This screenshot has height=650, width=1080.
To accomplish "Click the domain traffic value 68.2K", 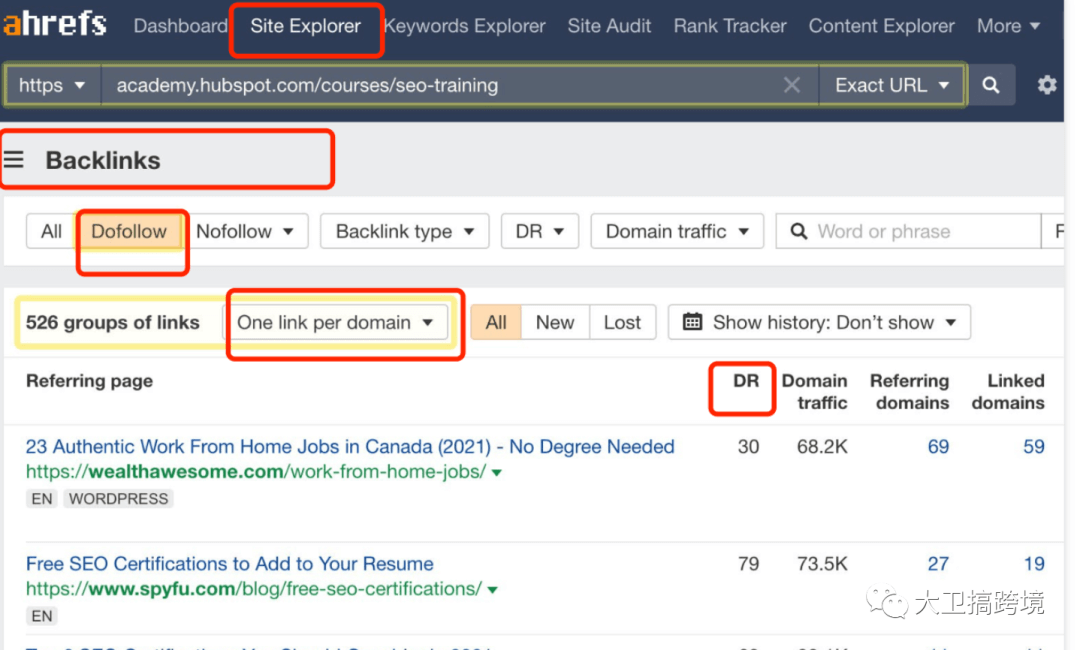I will [822, 447].
